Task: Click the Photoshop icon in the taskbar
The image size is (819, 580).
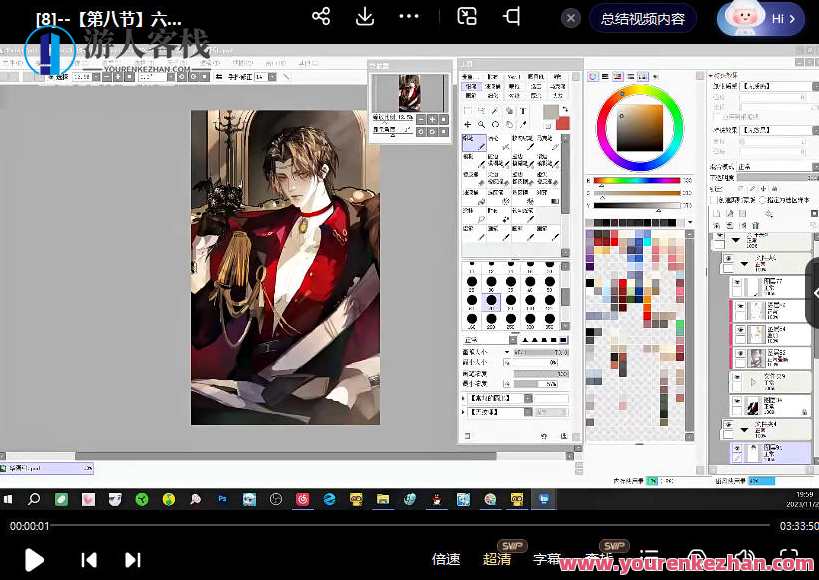Action: 222,498
